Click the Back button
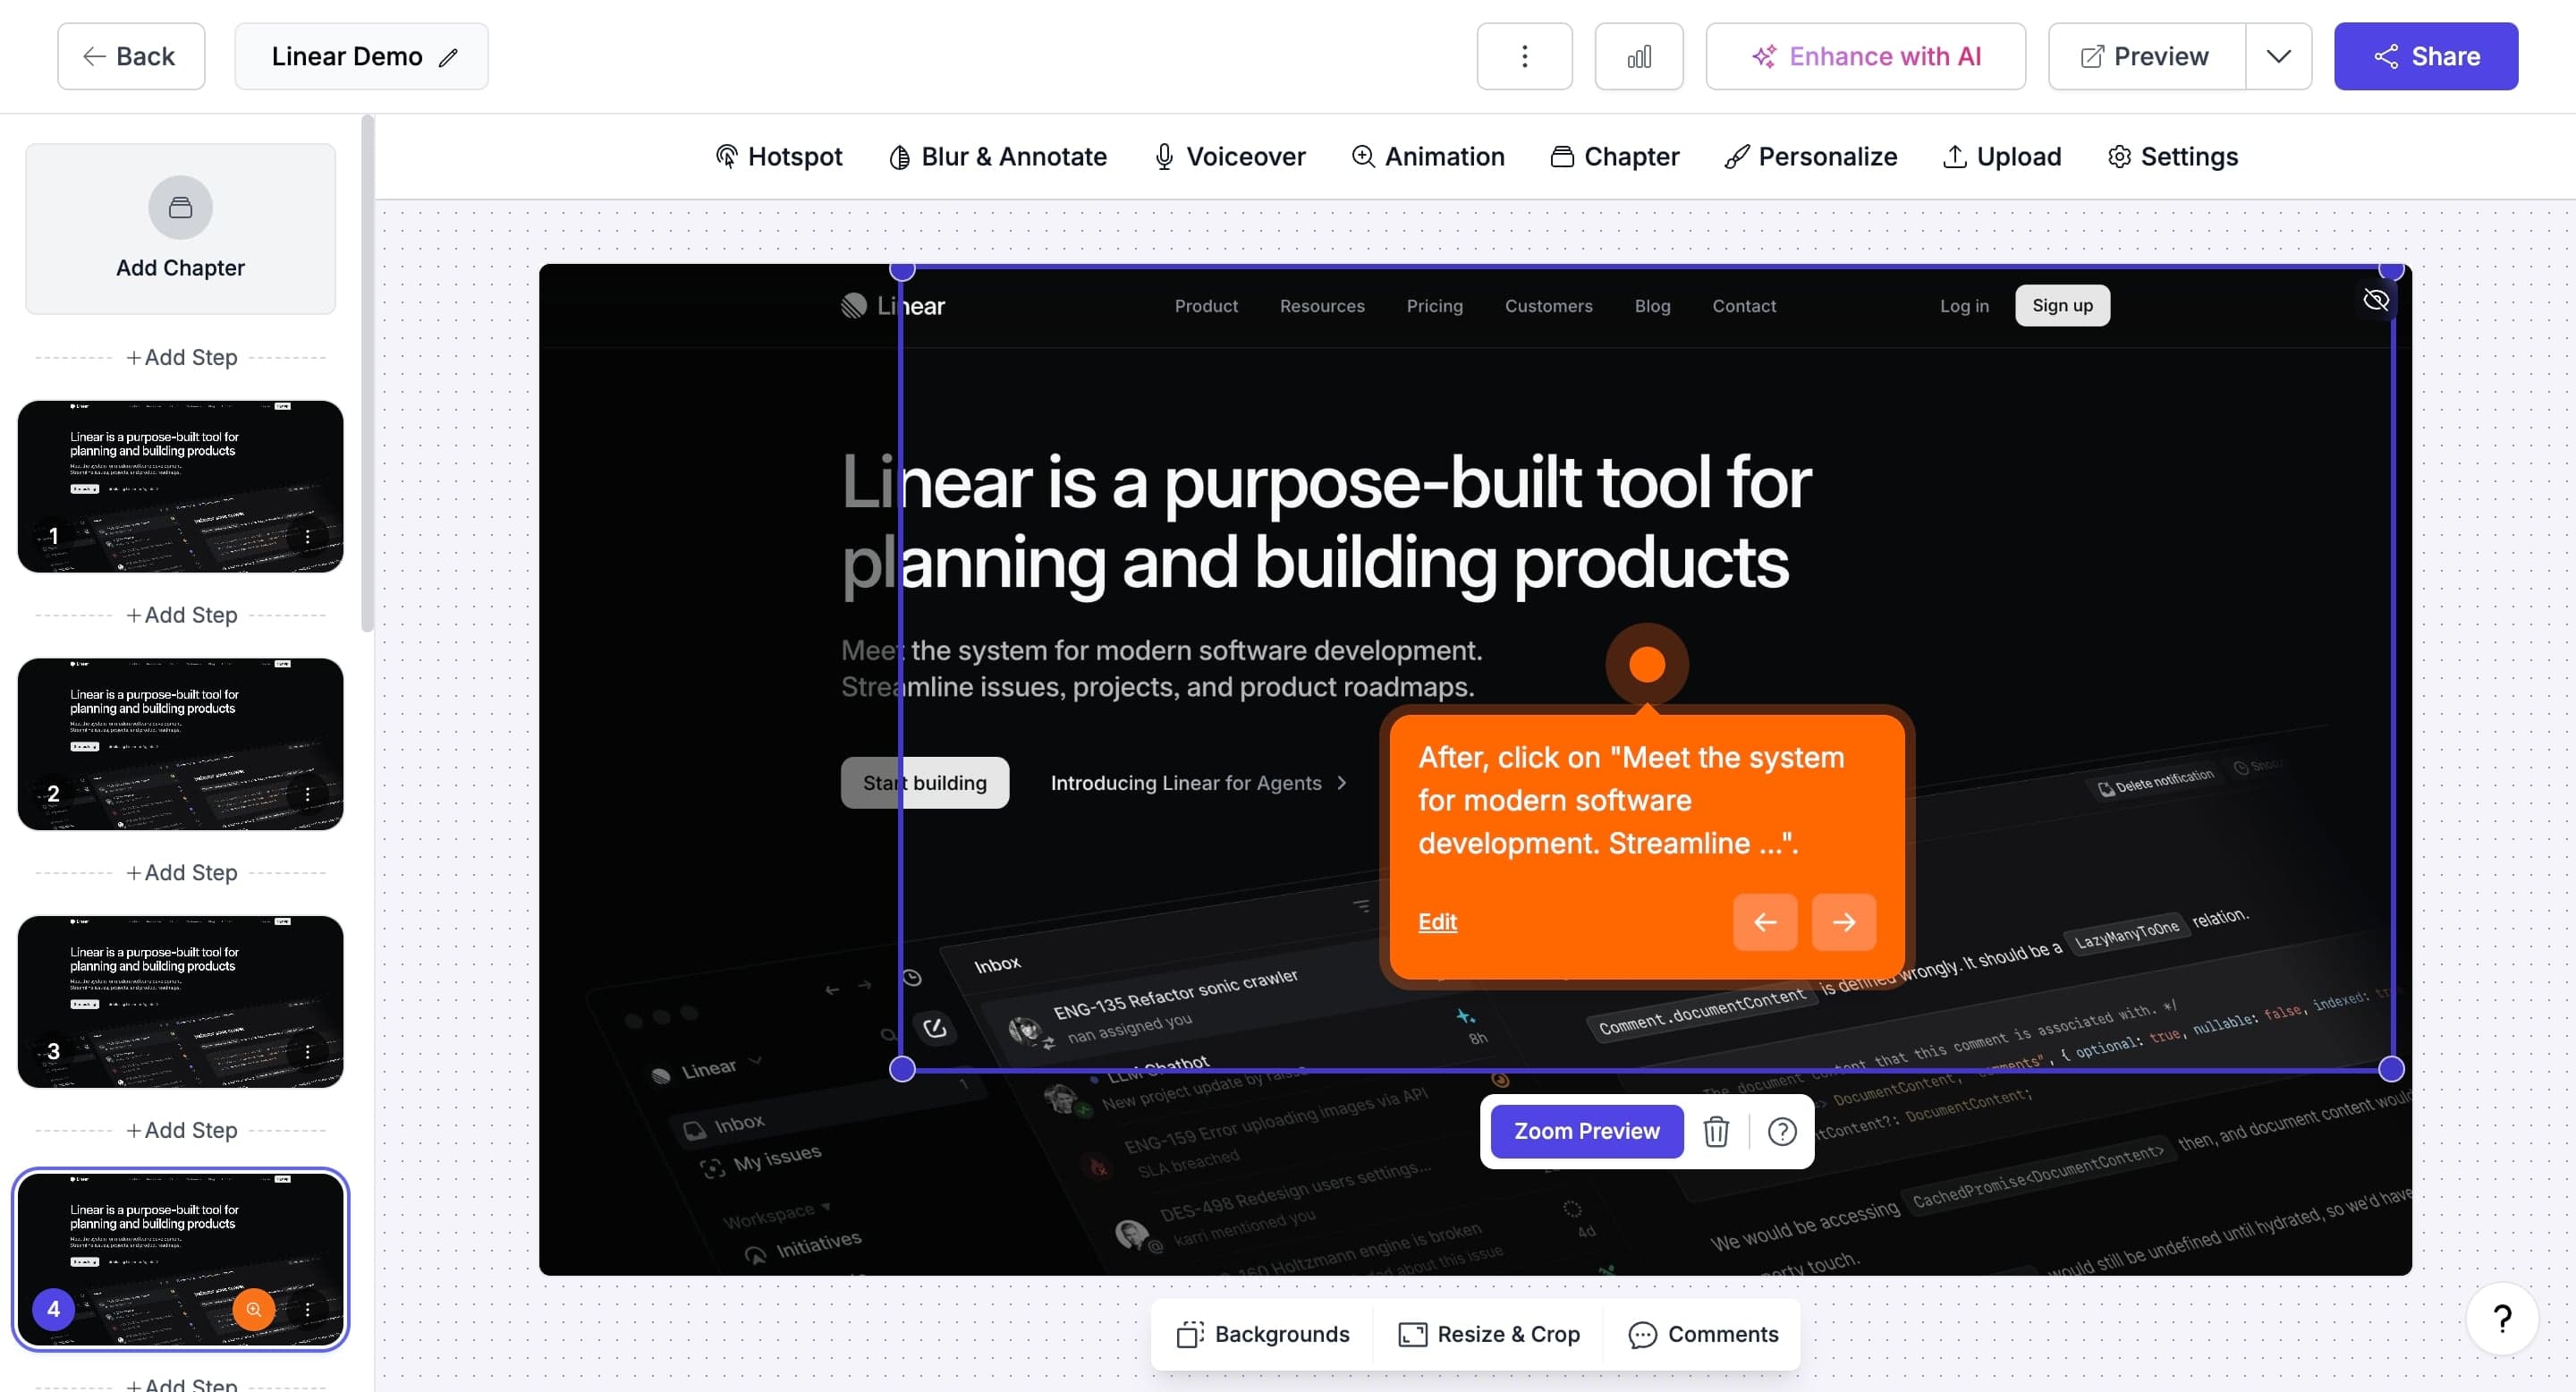The width and height of the screenshot is (2576, 1392). pos(131,56)
